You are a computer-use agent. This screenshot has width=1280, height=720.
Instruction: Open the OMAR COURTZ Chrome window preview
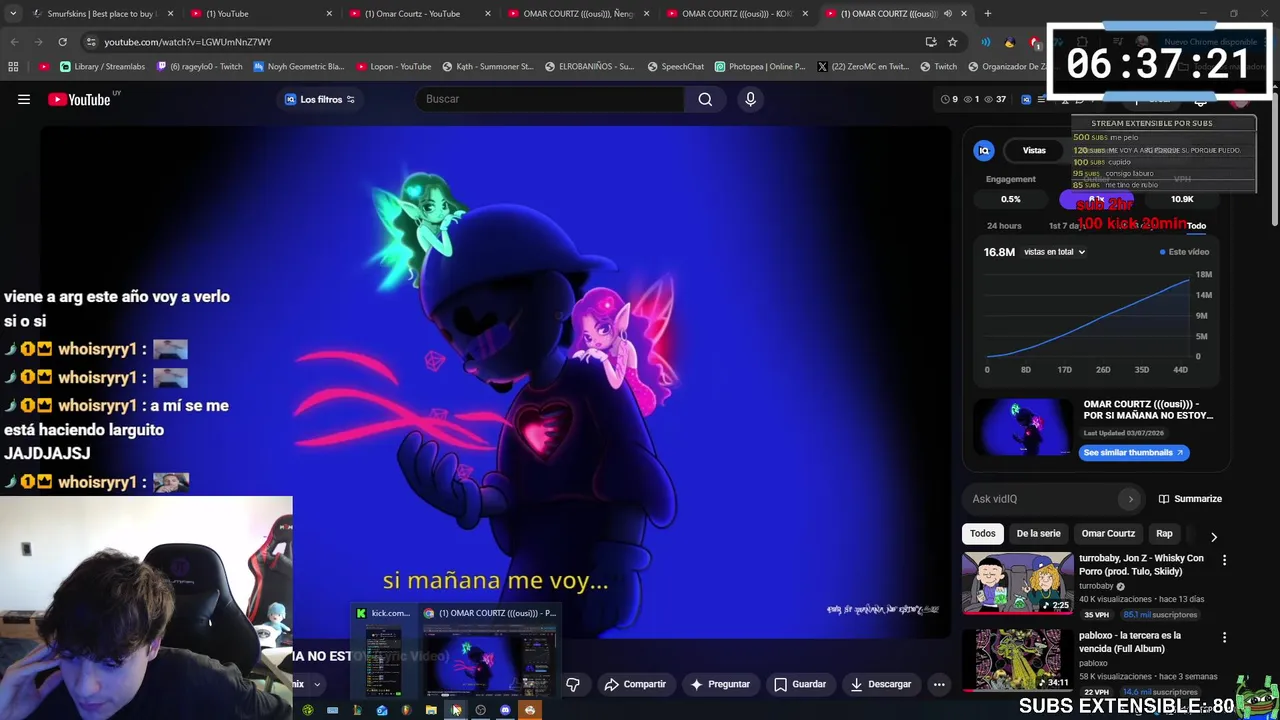click(x=489, y=651)
